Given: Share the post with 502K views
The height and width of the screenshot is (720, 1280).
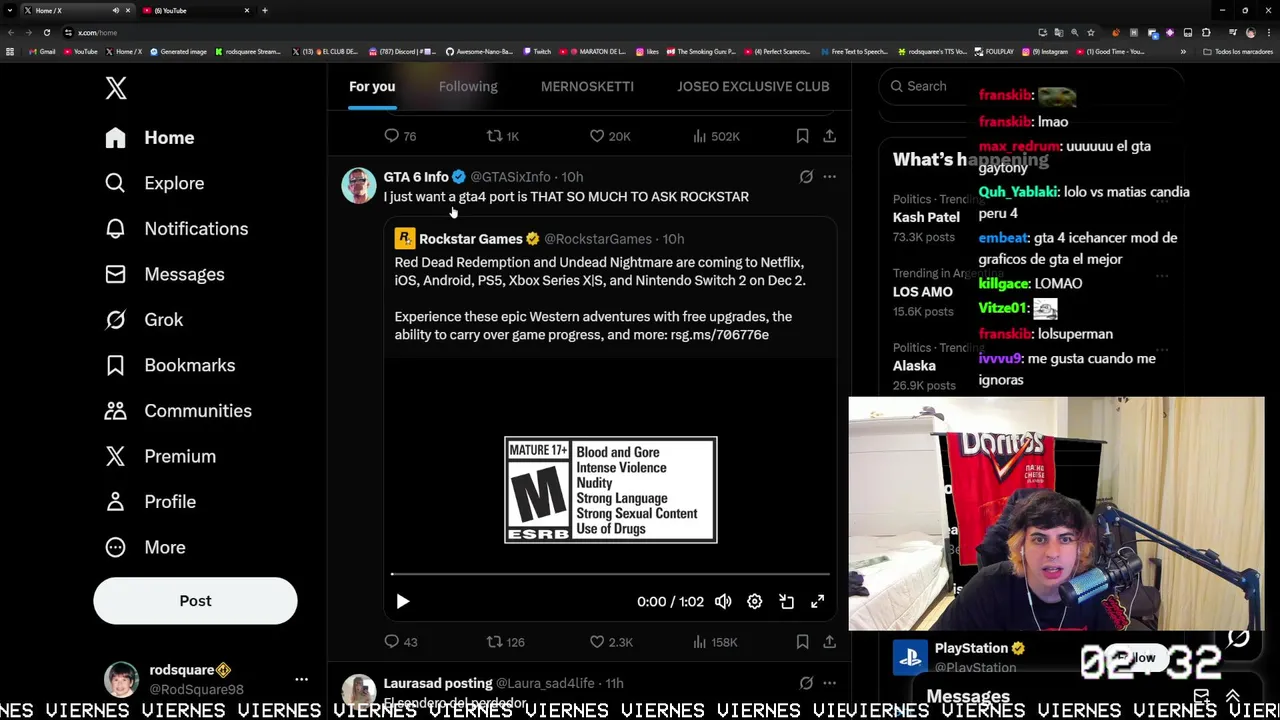Looking at the screenshot, I should [x=829, y=136].
